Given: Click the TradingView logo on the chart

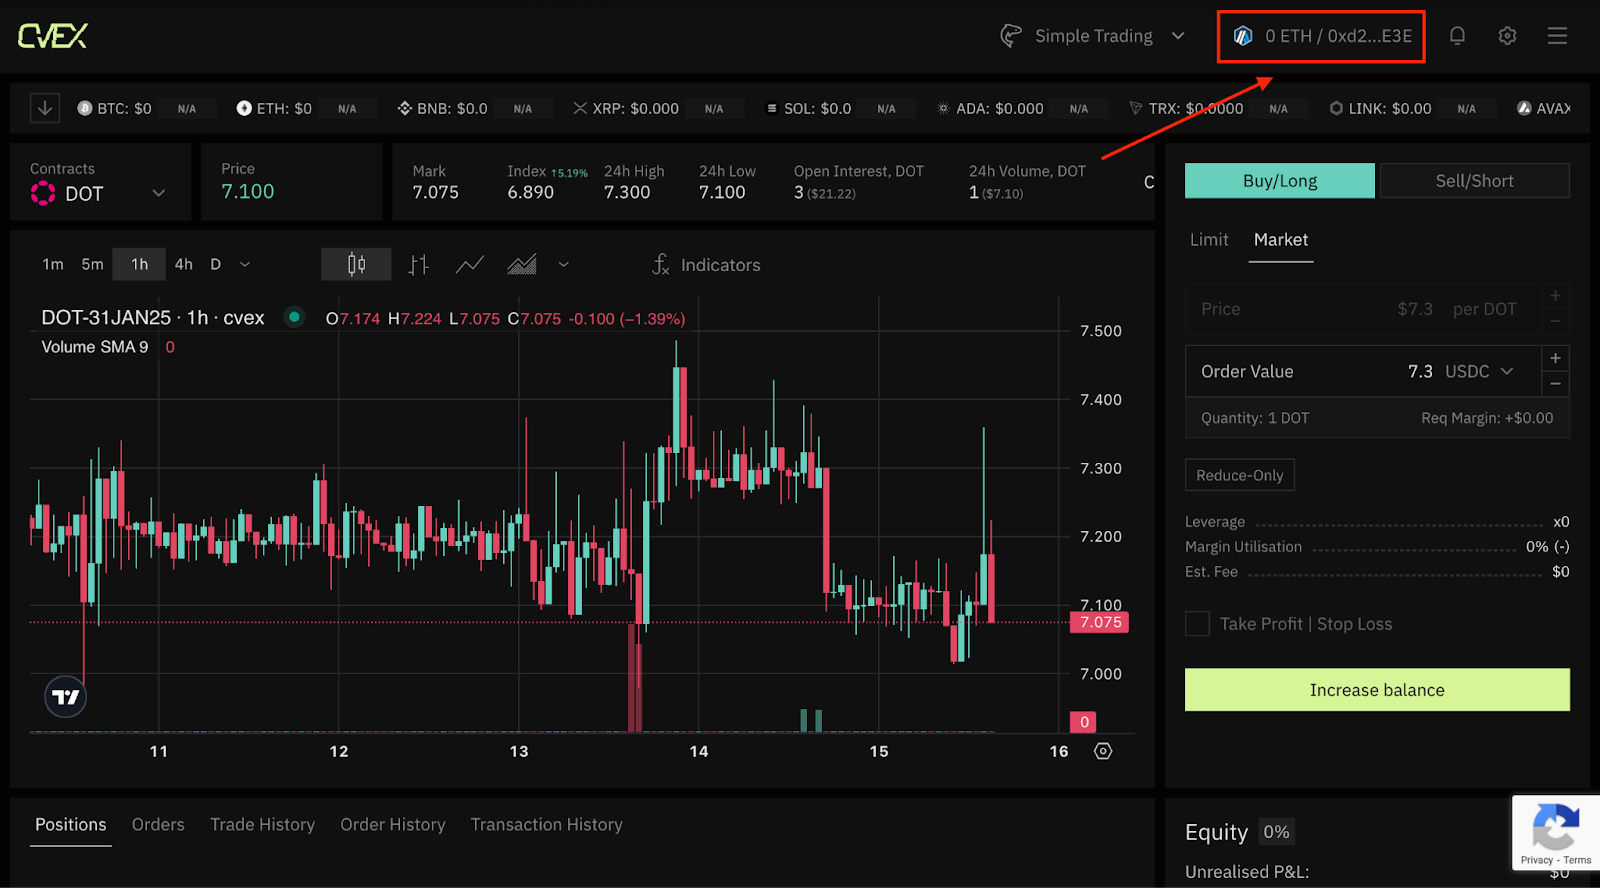Looking at the screenshot, I should click(66, 697).
